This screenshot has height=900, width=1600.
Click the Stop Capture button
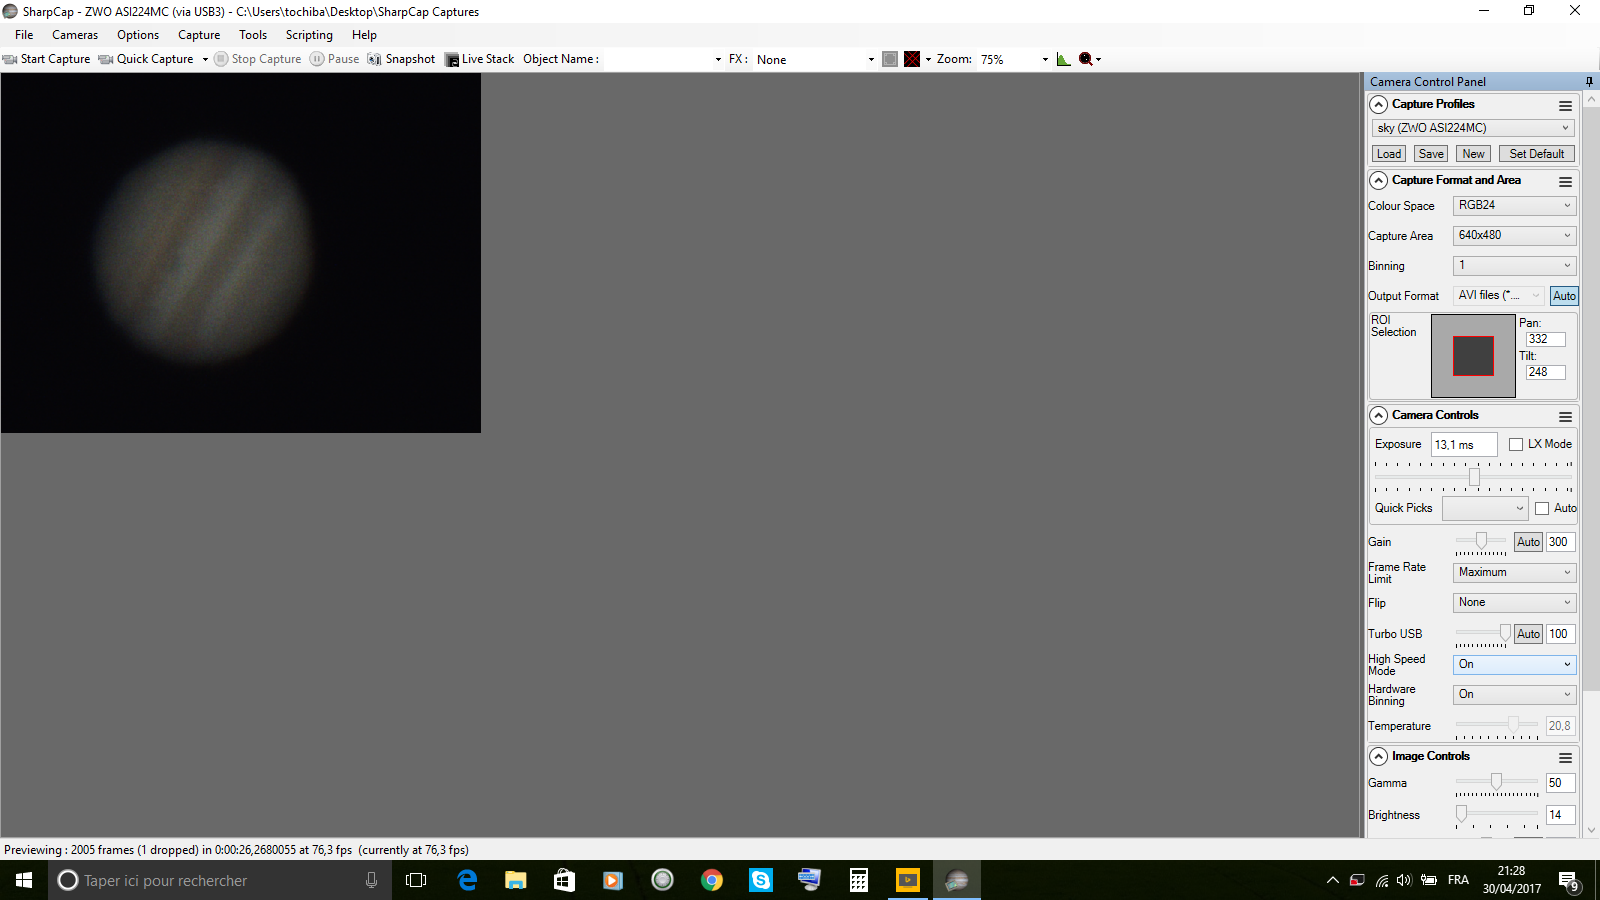tap(258, 59)
